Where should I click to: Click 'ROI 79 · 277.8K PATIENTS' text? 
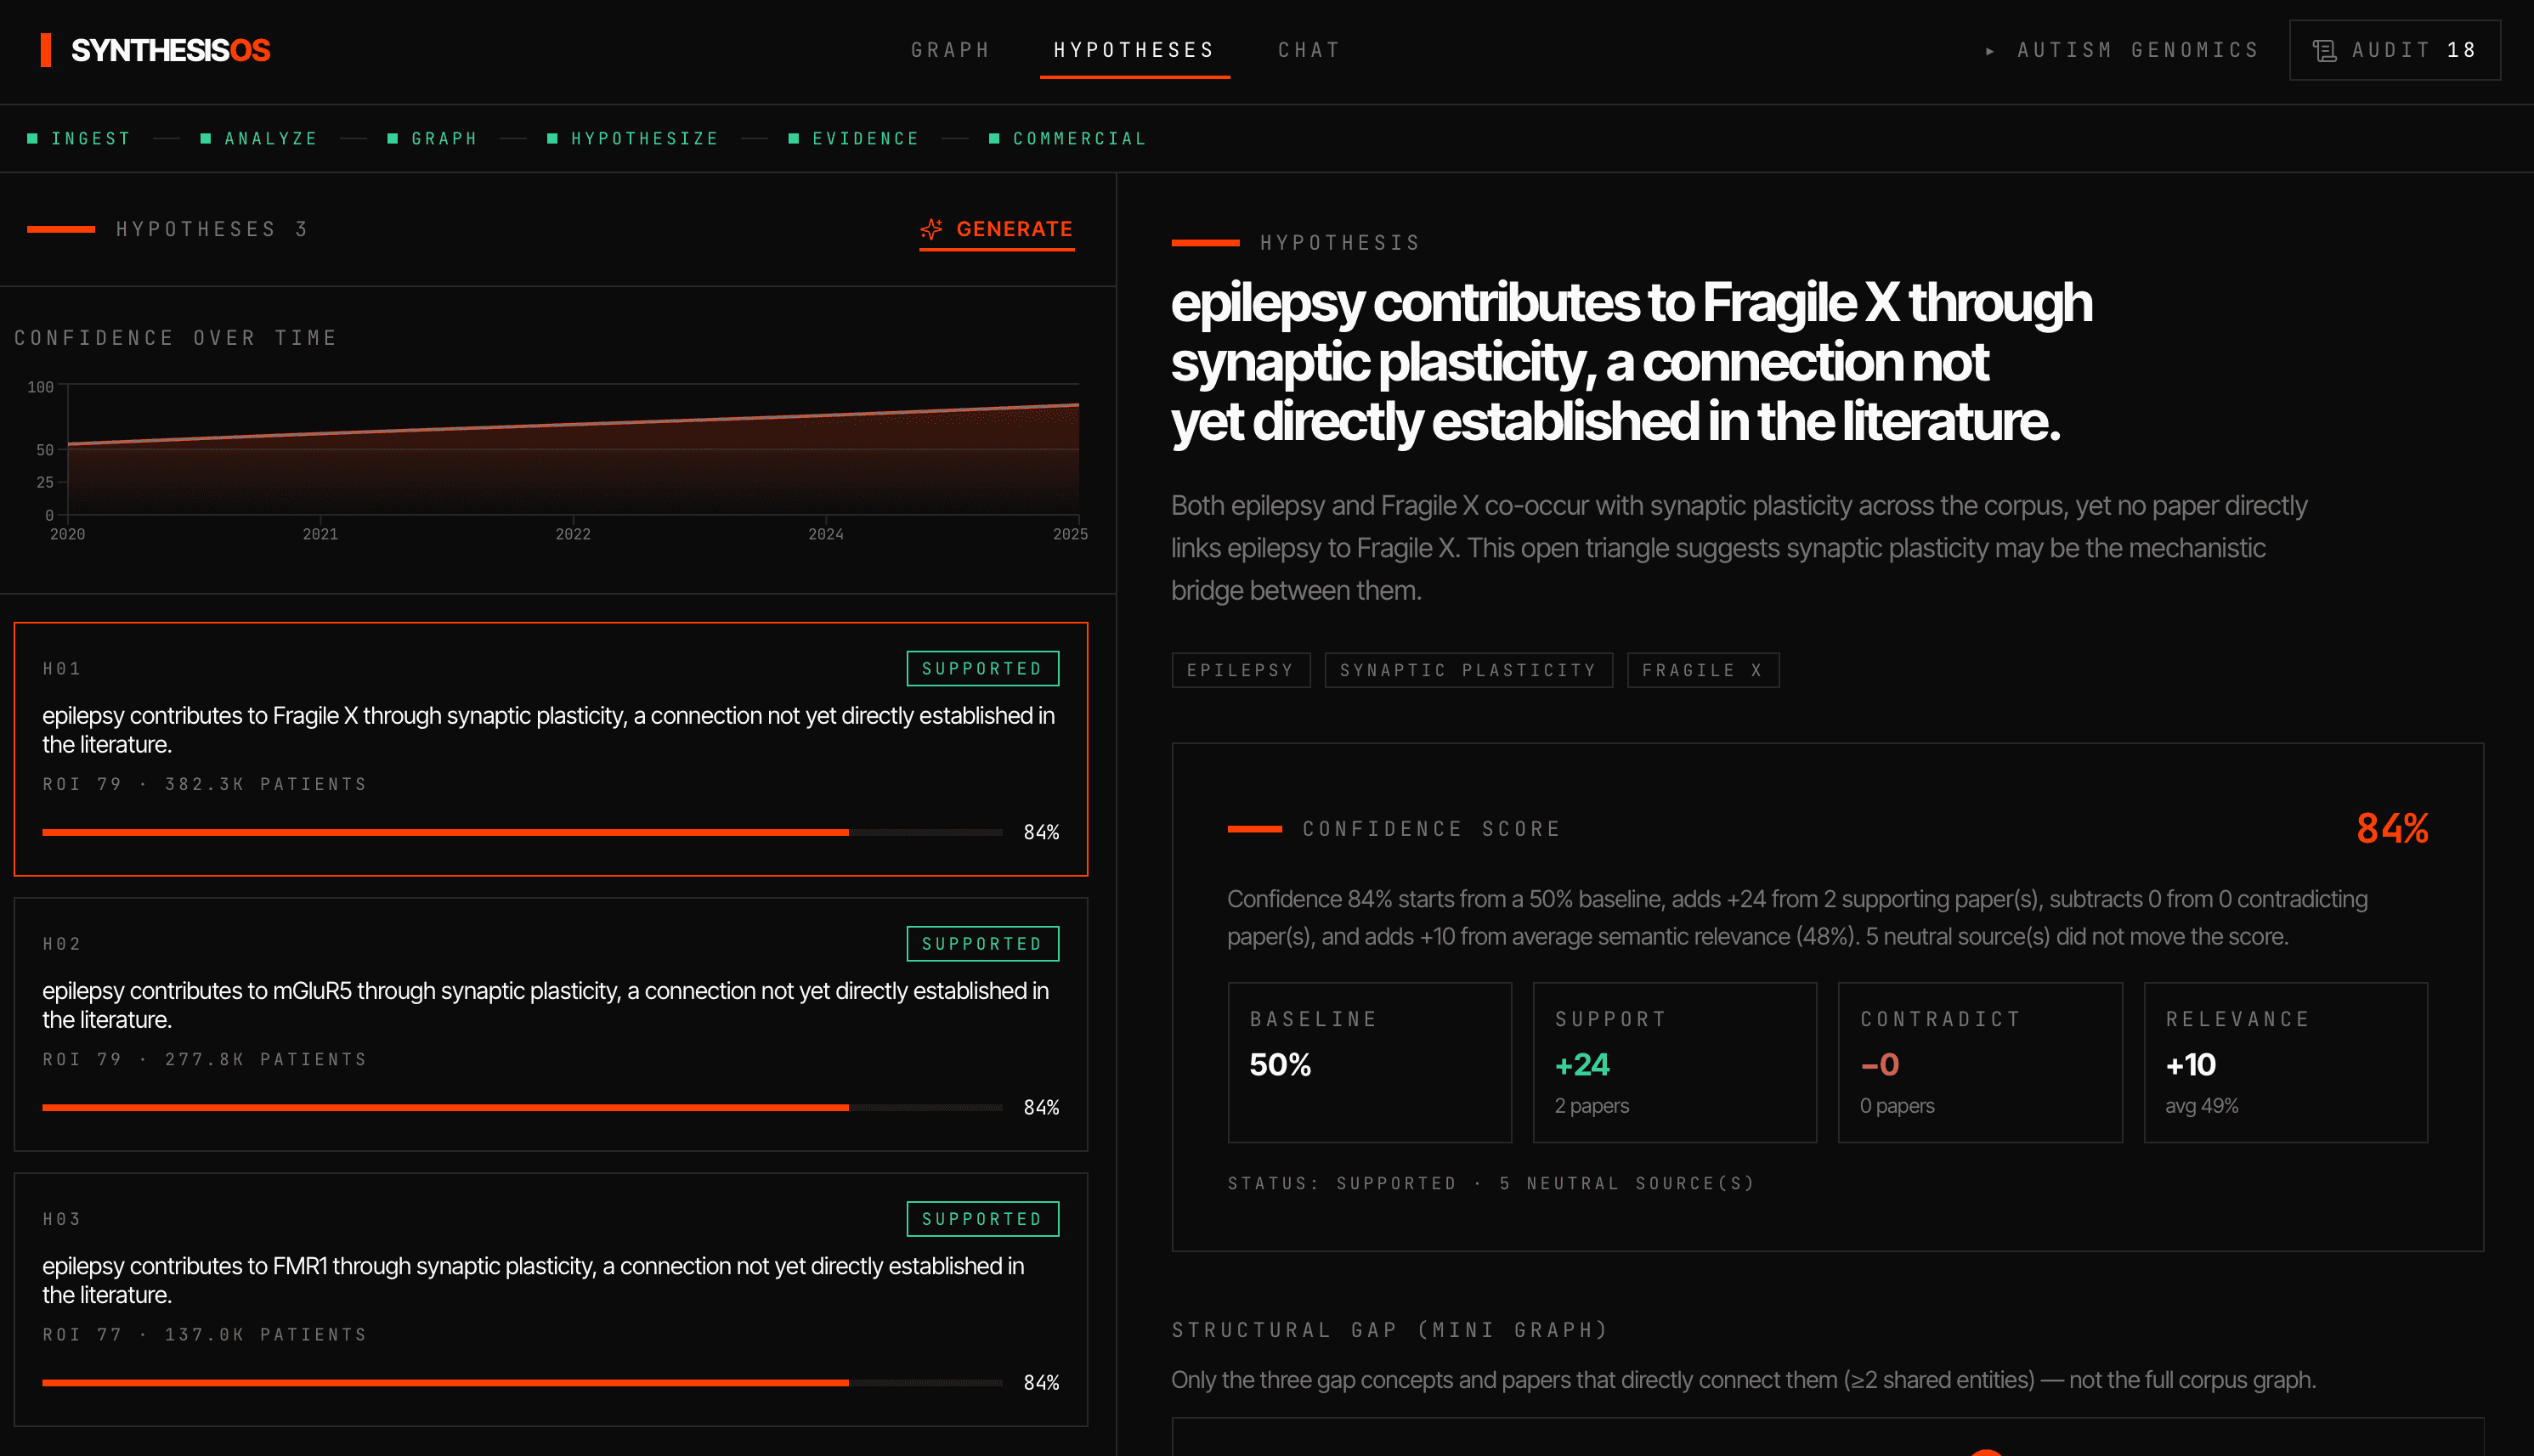pos(205,1060)
